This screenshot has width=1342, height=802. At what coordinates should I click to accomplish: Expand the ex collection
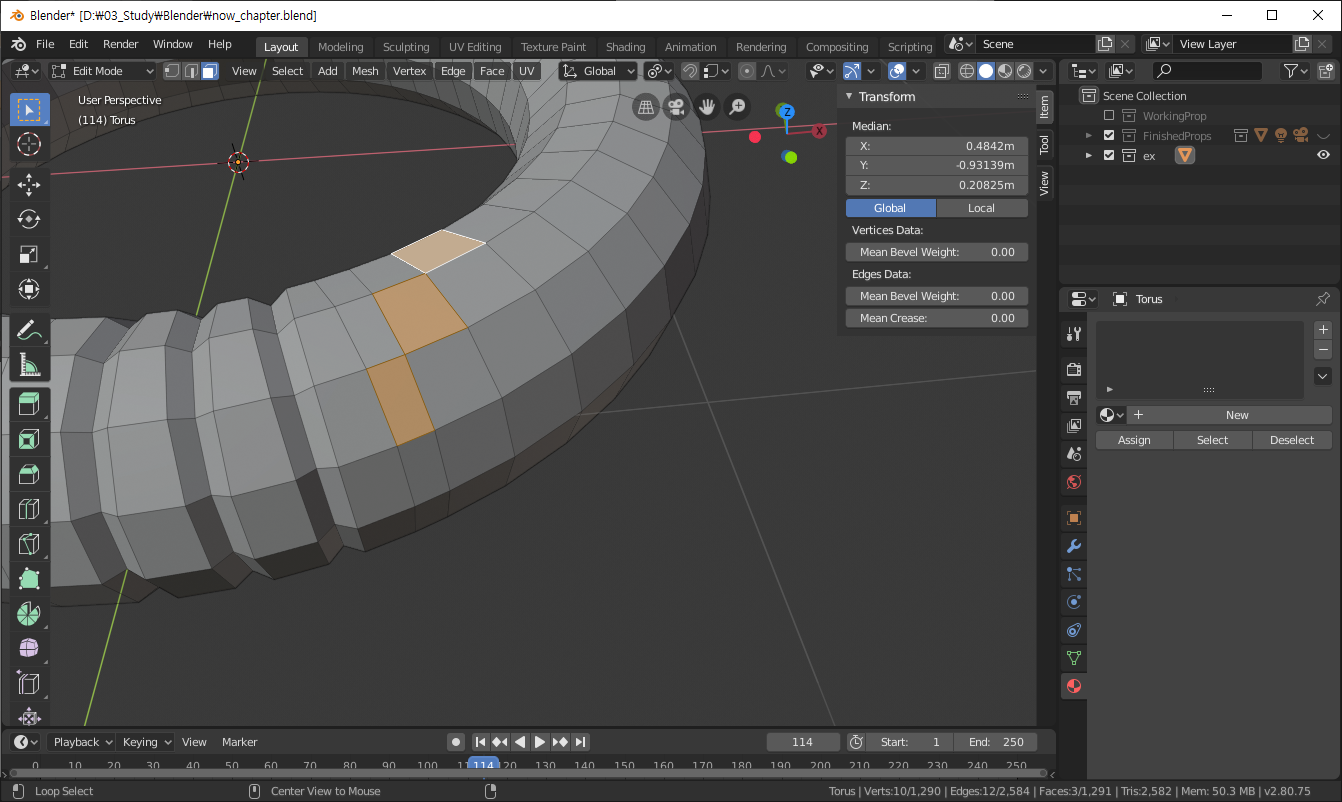[x=1089, y=156]
